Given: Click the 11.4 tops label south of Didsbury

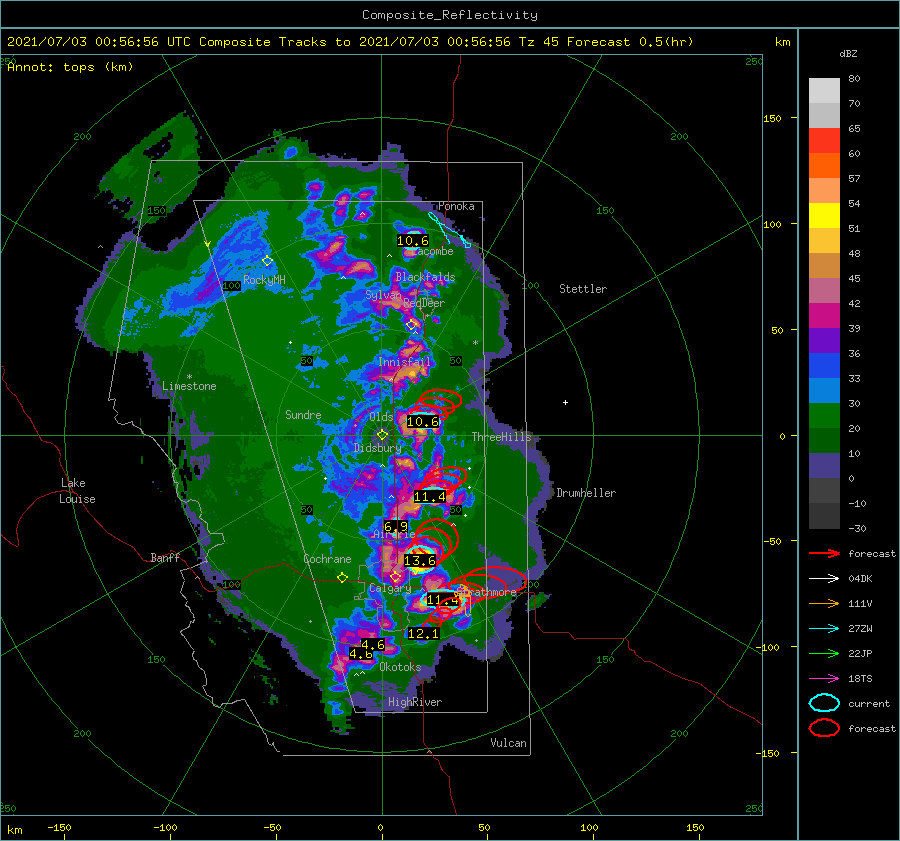Looking at the screenshot, I should click(429, 497).
